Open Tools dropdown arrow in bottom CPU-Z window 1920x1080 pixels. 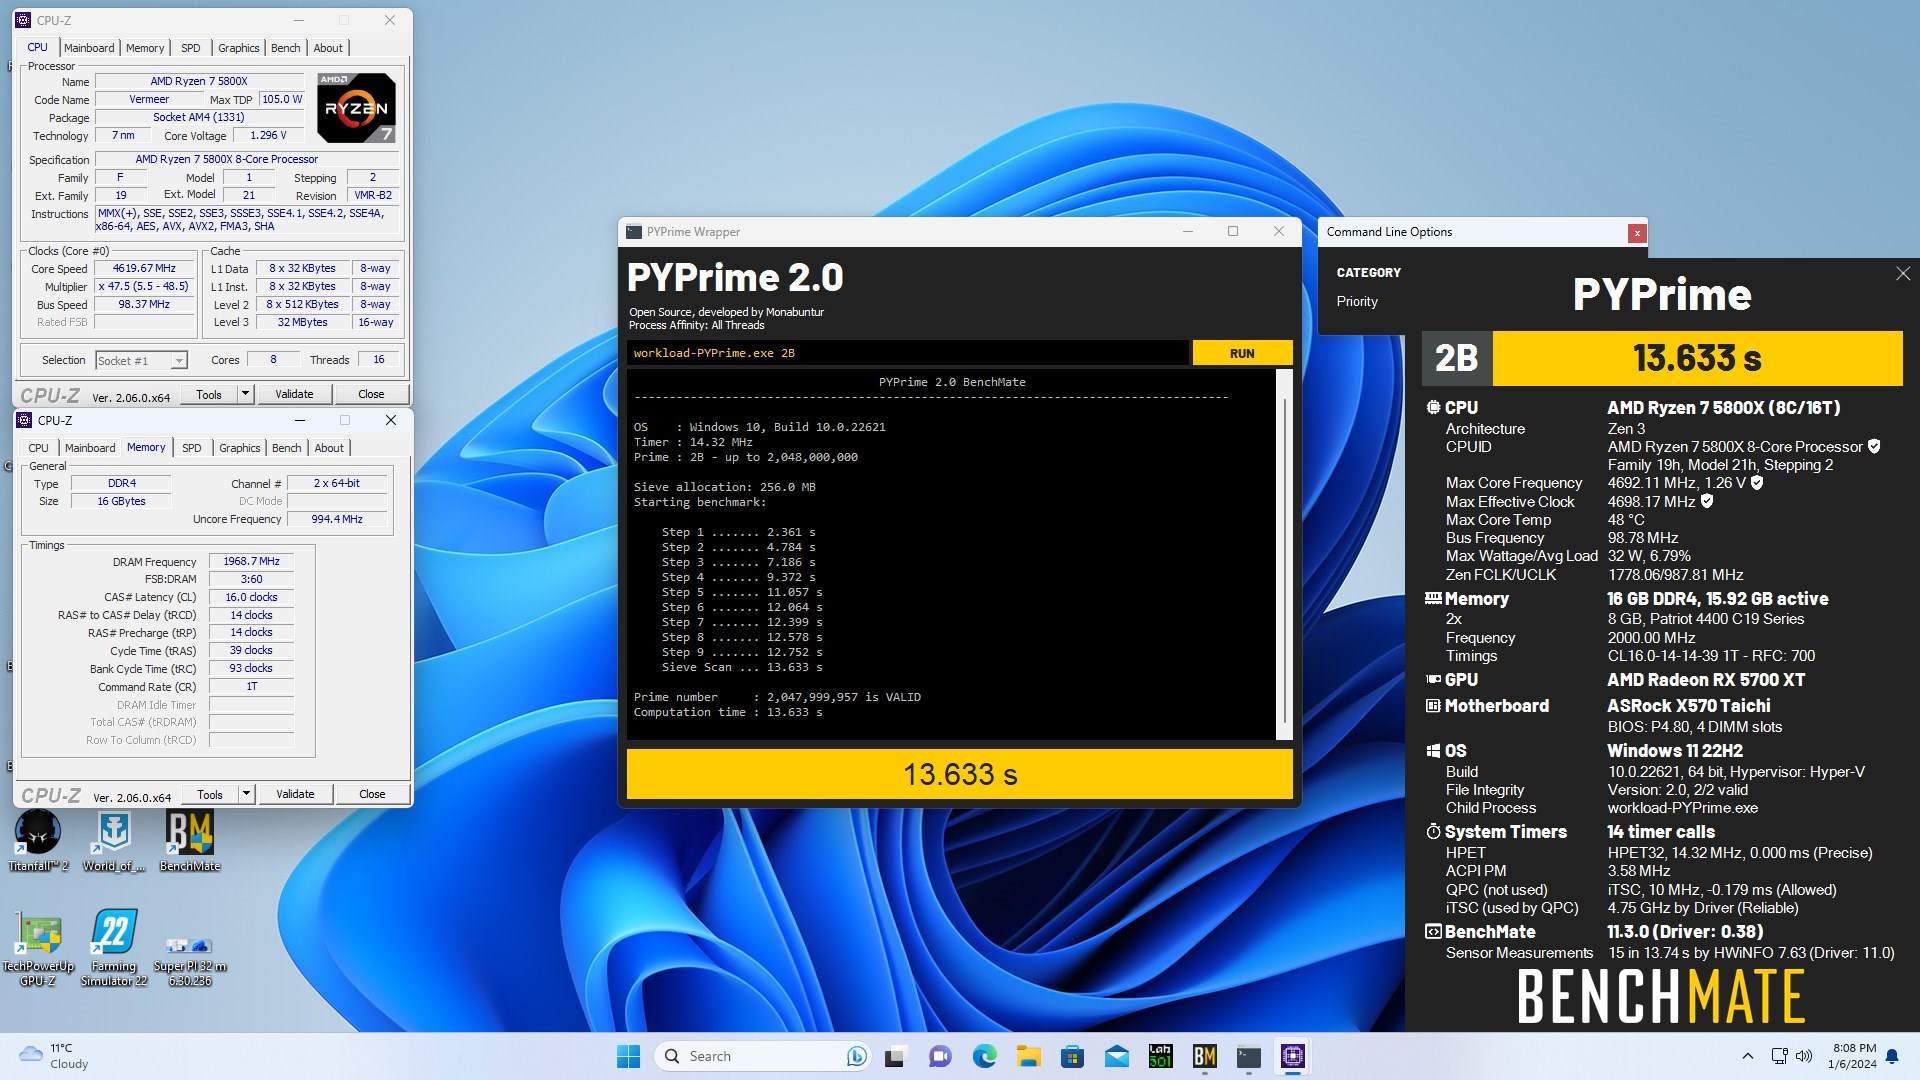(246, 794)
